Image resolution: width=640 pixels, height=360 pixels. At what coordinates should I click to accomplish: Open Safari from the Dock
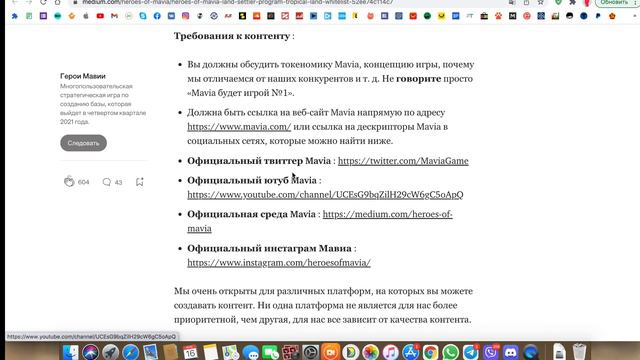(x=131, y=352)
